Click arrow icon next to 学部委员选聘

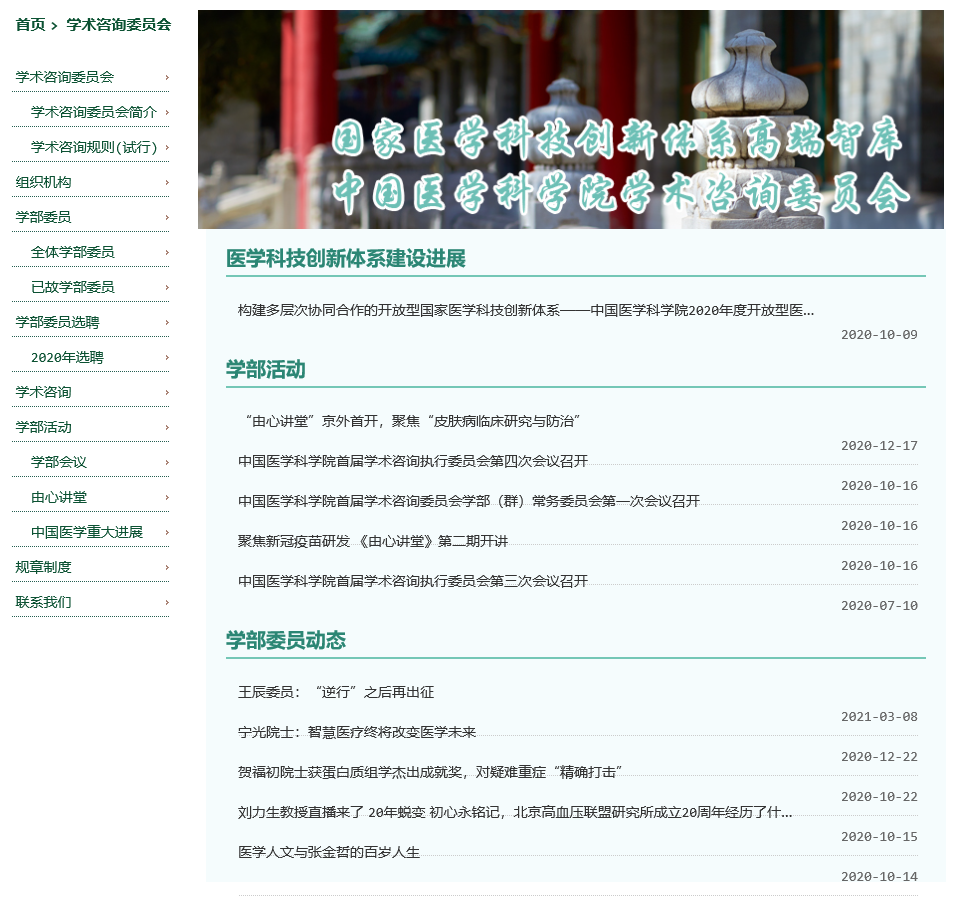(x=167, y=322)
